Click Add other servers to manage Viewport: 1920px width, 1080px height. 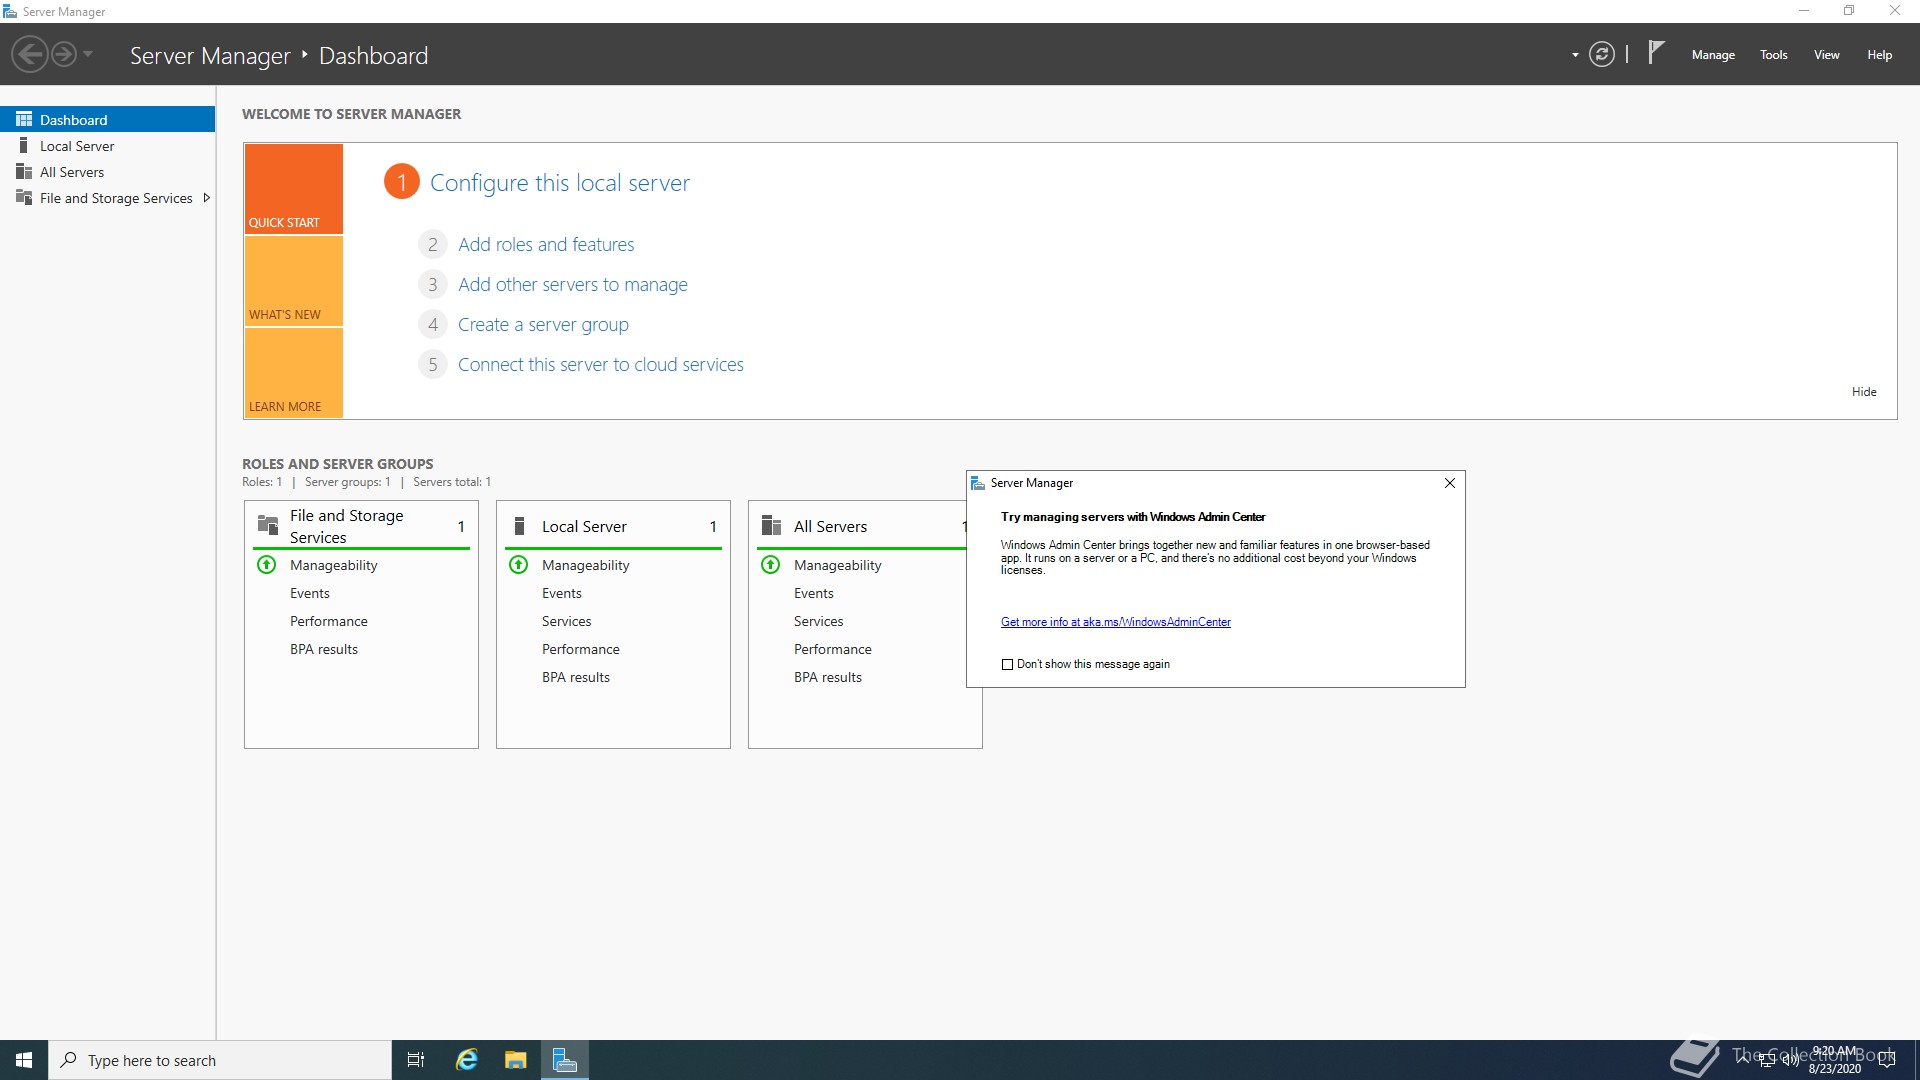(572, 284)
